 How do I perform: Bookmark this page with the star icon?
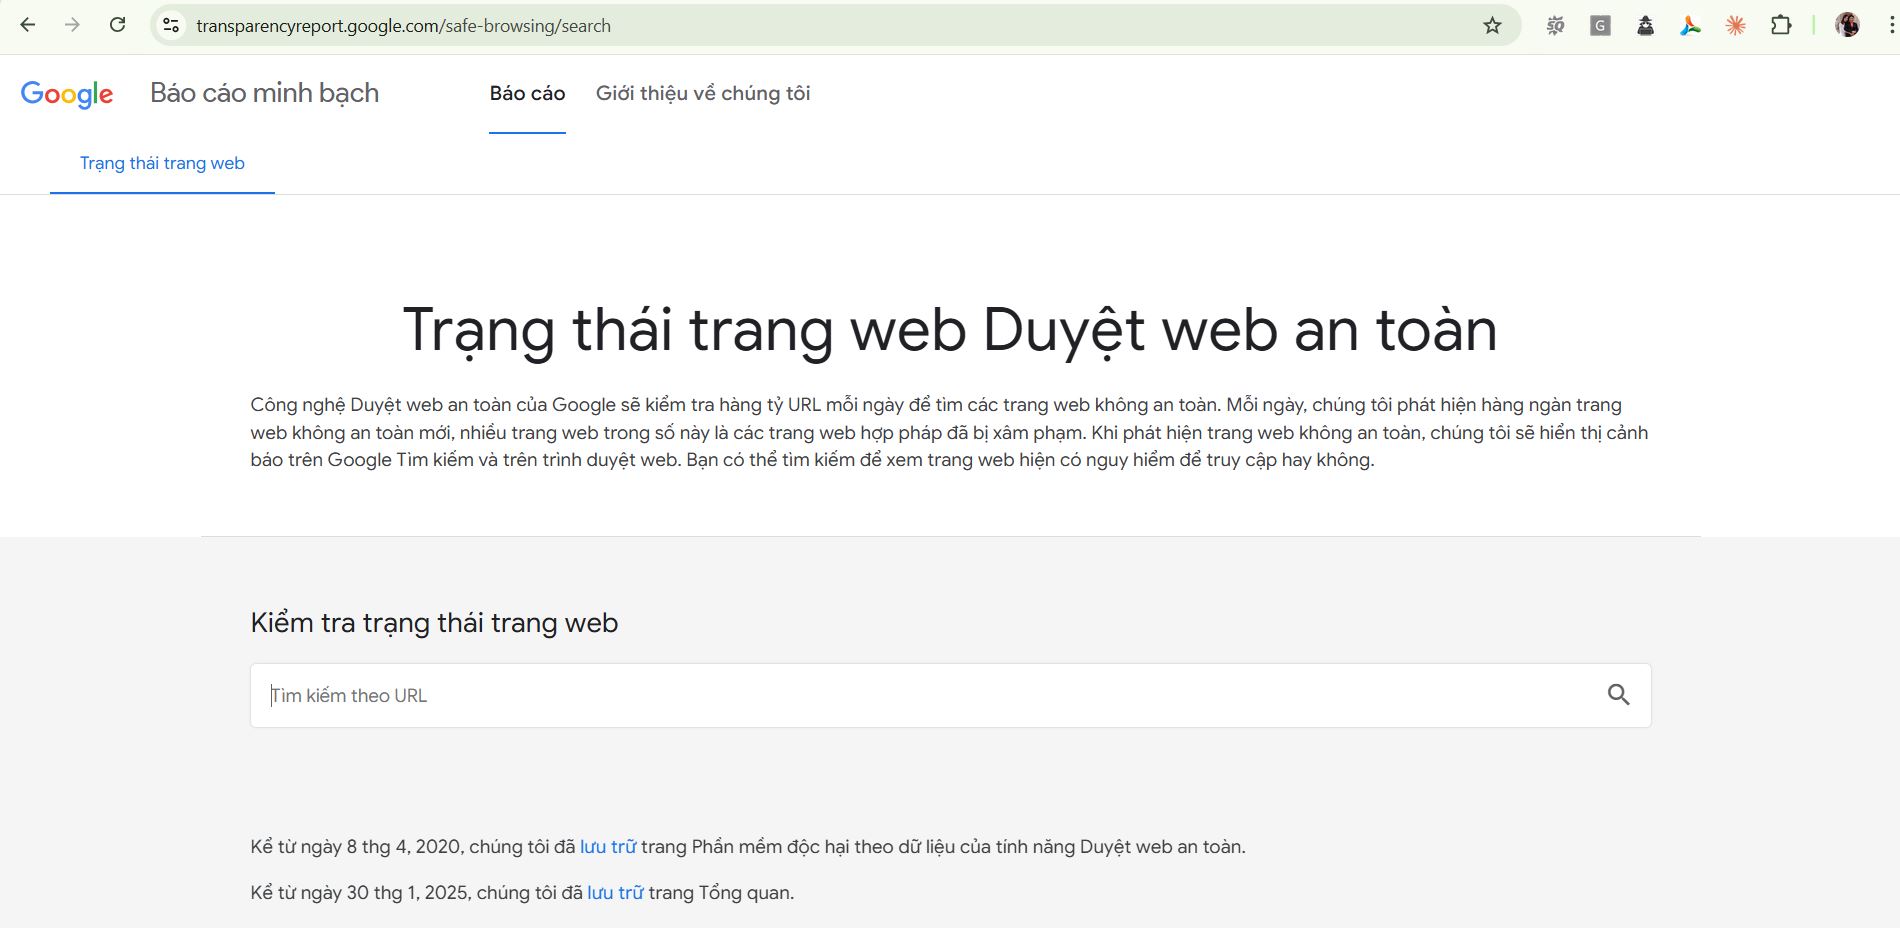[x=1490, y=25]
